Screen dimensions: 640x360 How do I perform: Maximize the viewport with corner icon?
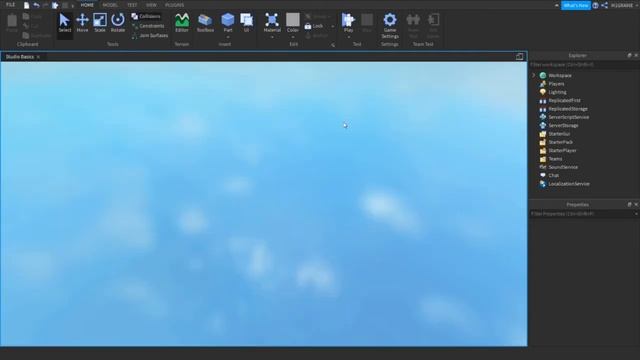pyautogui.click(x=519, y=57)
